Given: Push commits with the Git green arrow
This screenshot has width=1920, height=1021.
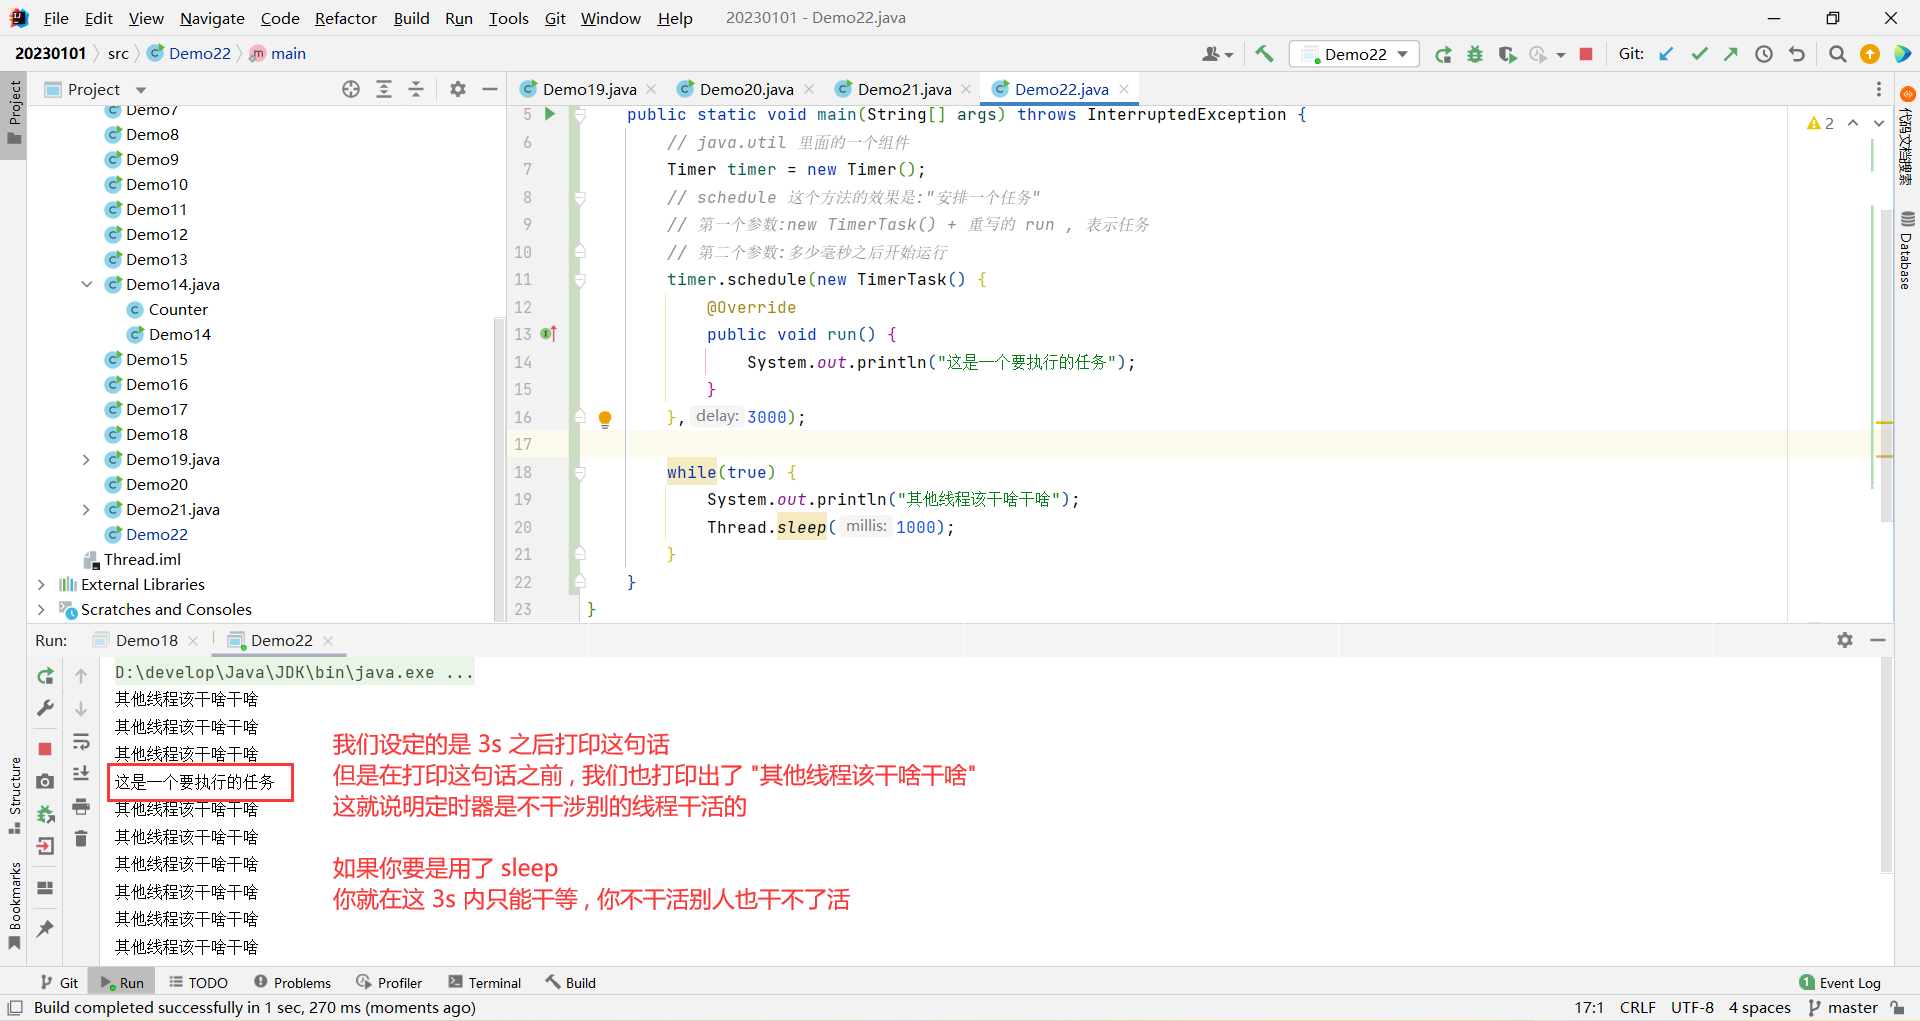Looking at the screenshot, I should (1731, 54).
